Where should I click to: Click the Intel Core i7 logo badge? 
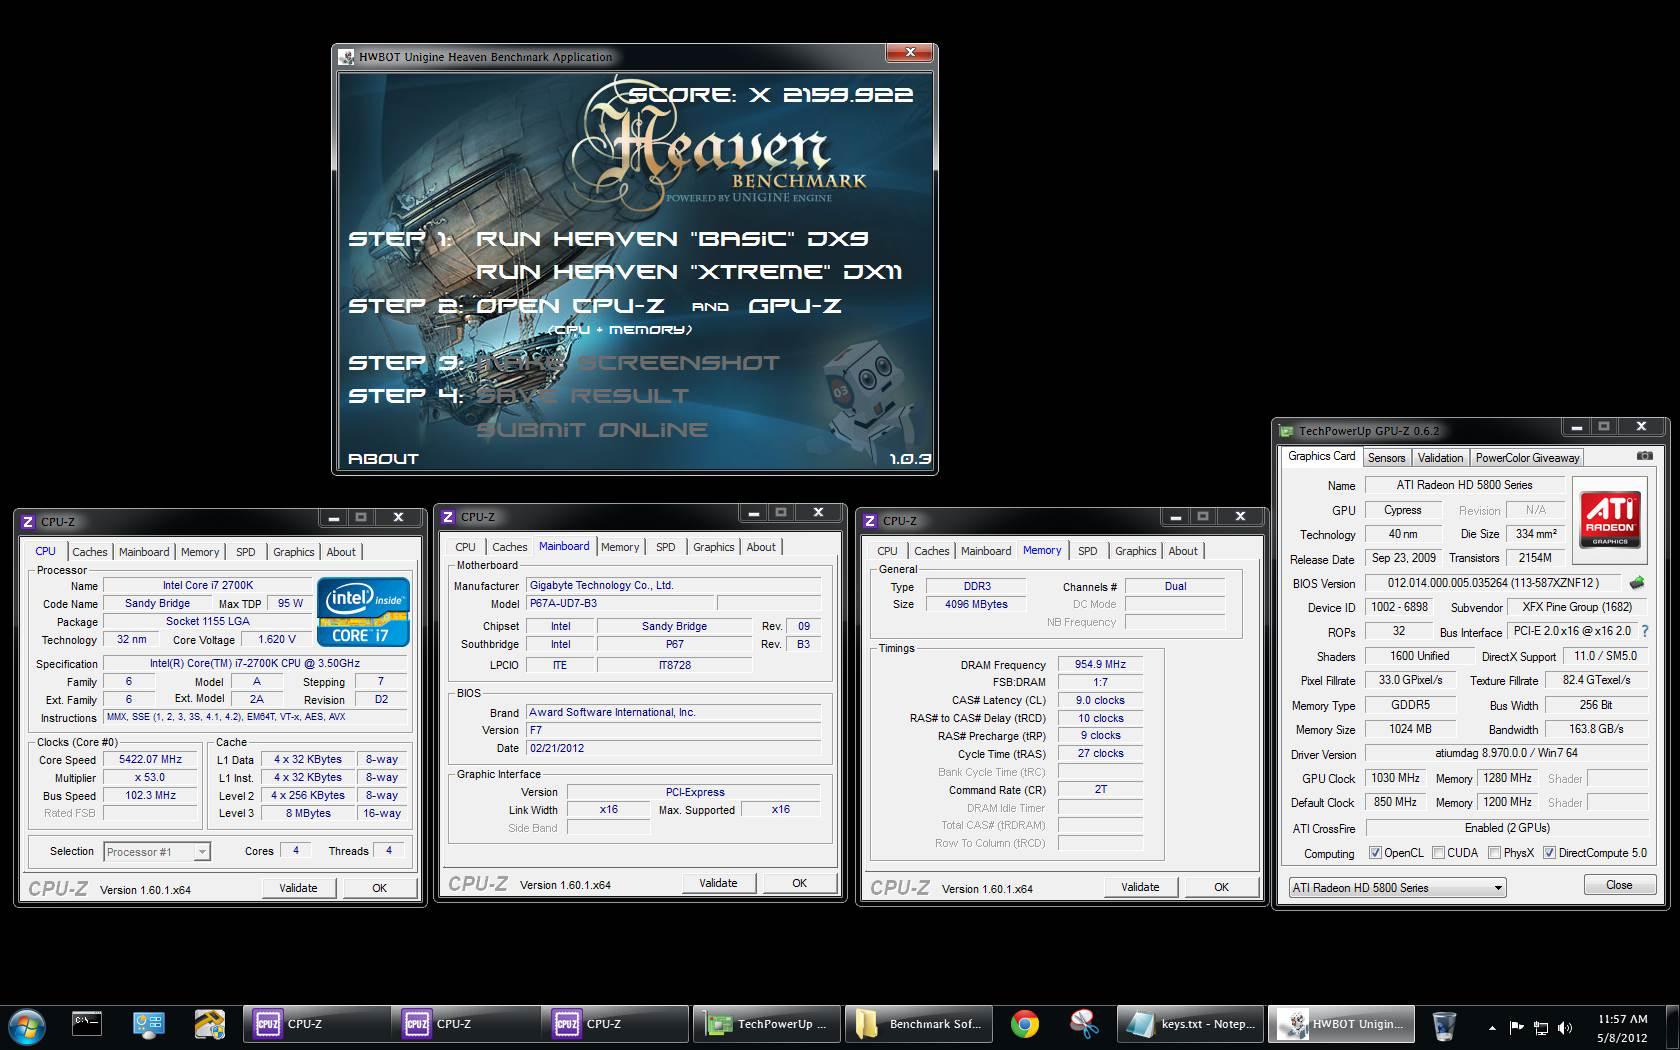tap(364, 611)
